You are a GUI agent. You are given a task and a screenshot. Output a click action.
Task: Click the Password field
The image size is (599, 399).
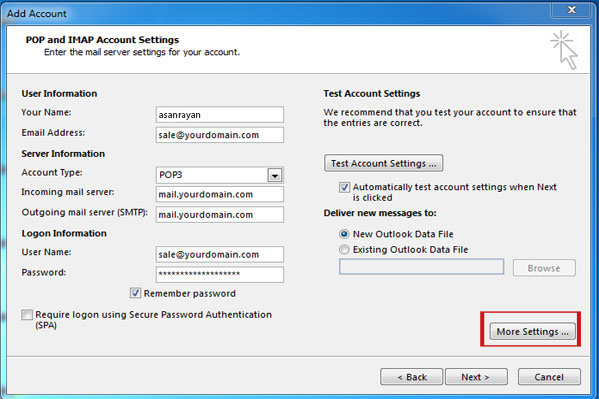click(x=220, y=274)
